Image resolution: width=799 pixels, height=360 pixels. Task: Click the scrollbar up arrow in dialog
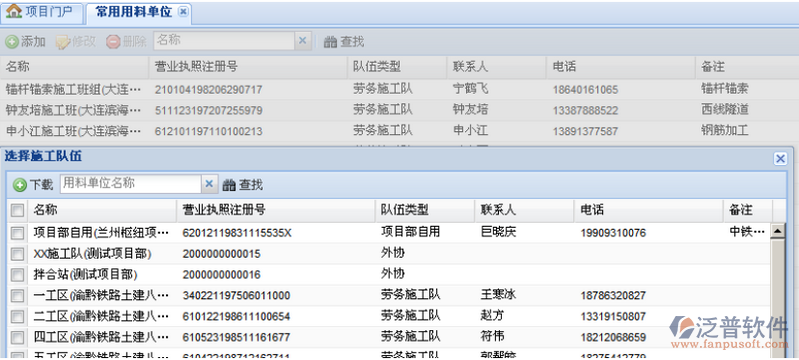click(778, 231)
